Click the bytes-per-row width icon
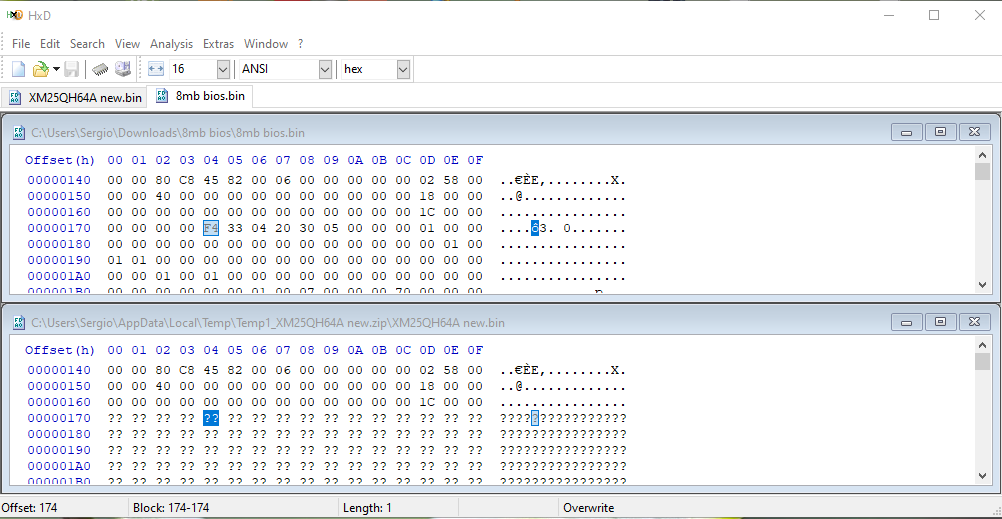This screenshot has width=1002, height=519. [x=156, y=69]
